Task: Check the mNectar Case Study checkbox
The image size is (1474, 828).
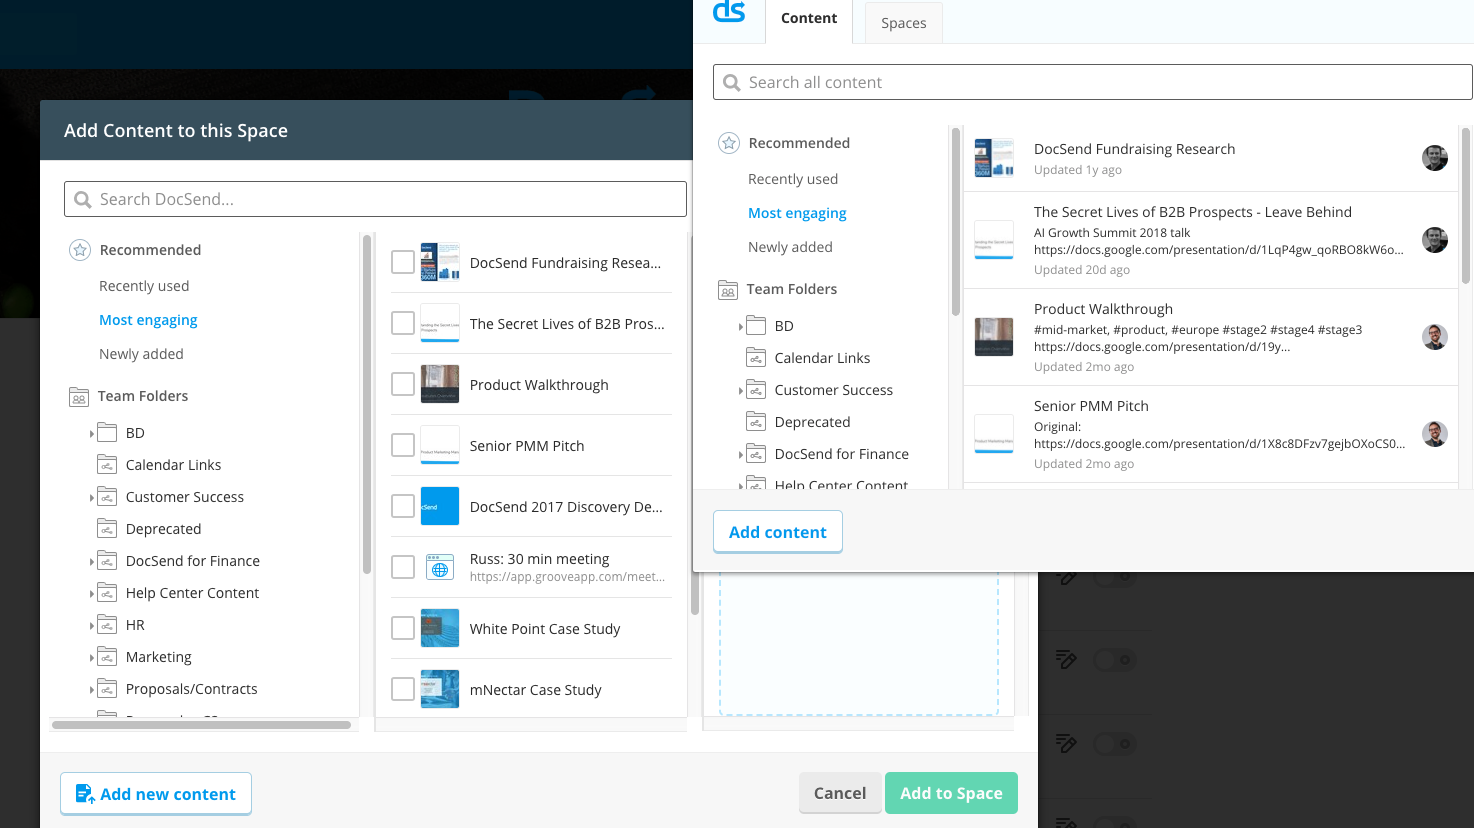Action: point(403,689)
